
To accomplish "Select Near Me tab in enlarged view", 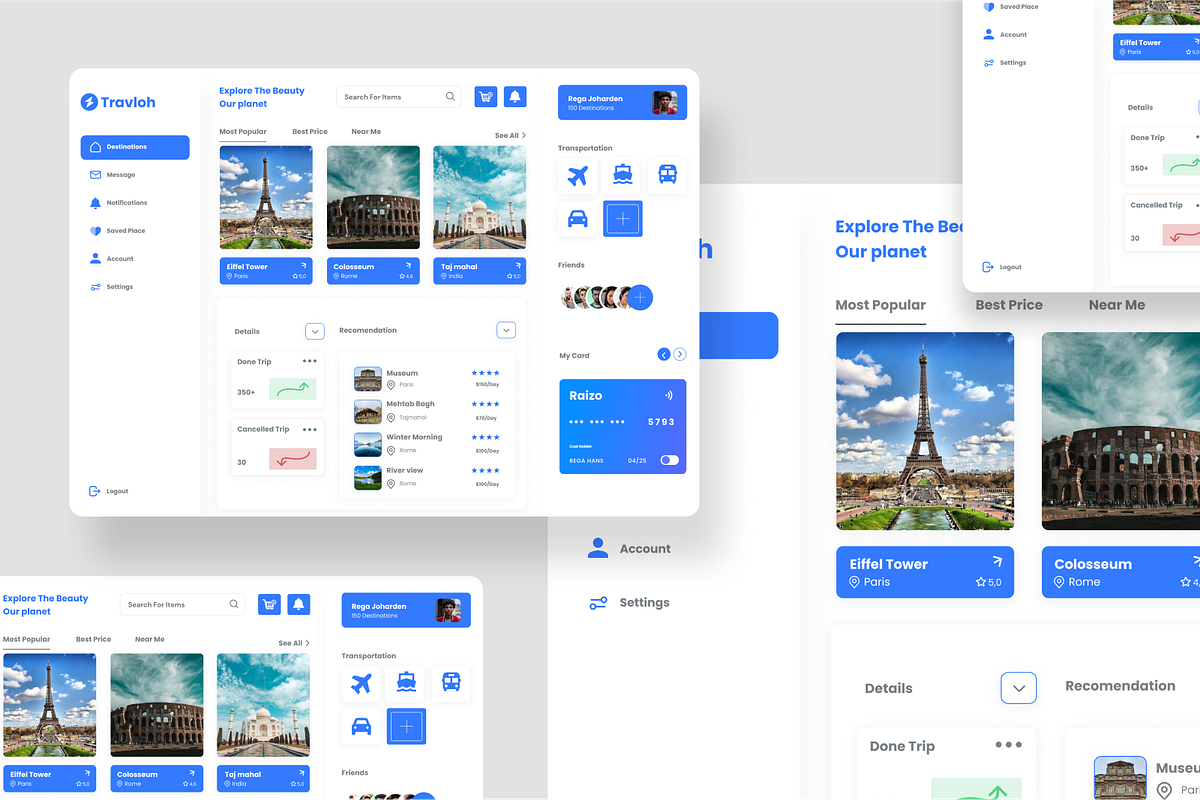I will tap(1117, 305).
